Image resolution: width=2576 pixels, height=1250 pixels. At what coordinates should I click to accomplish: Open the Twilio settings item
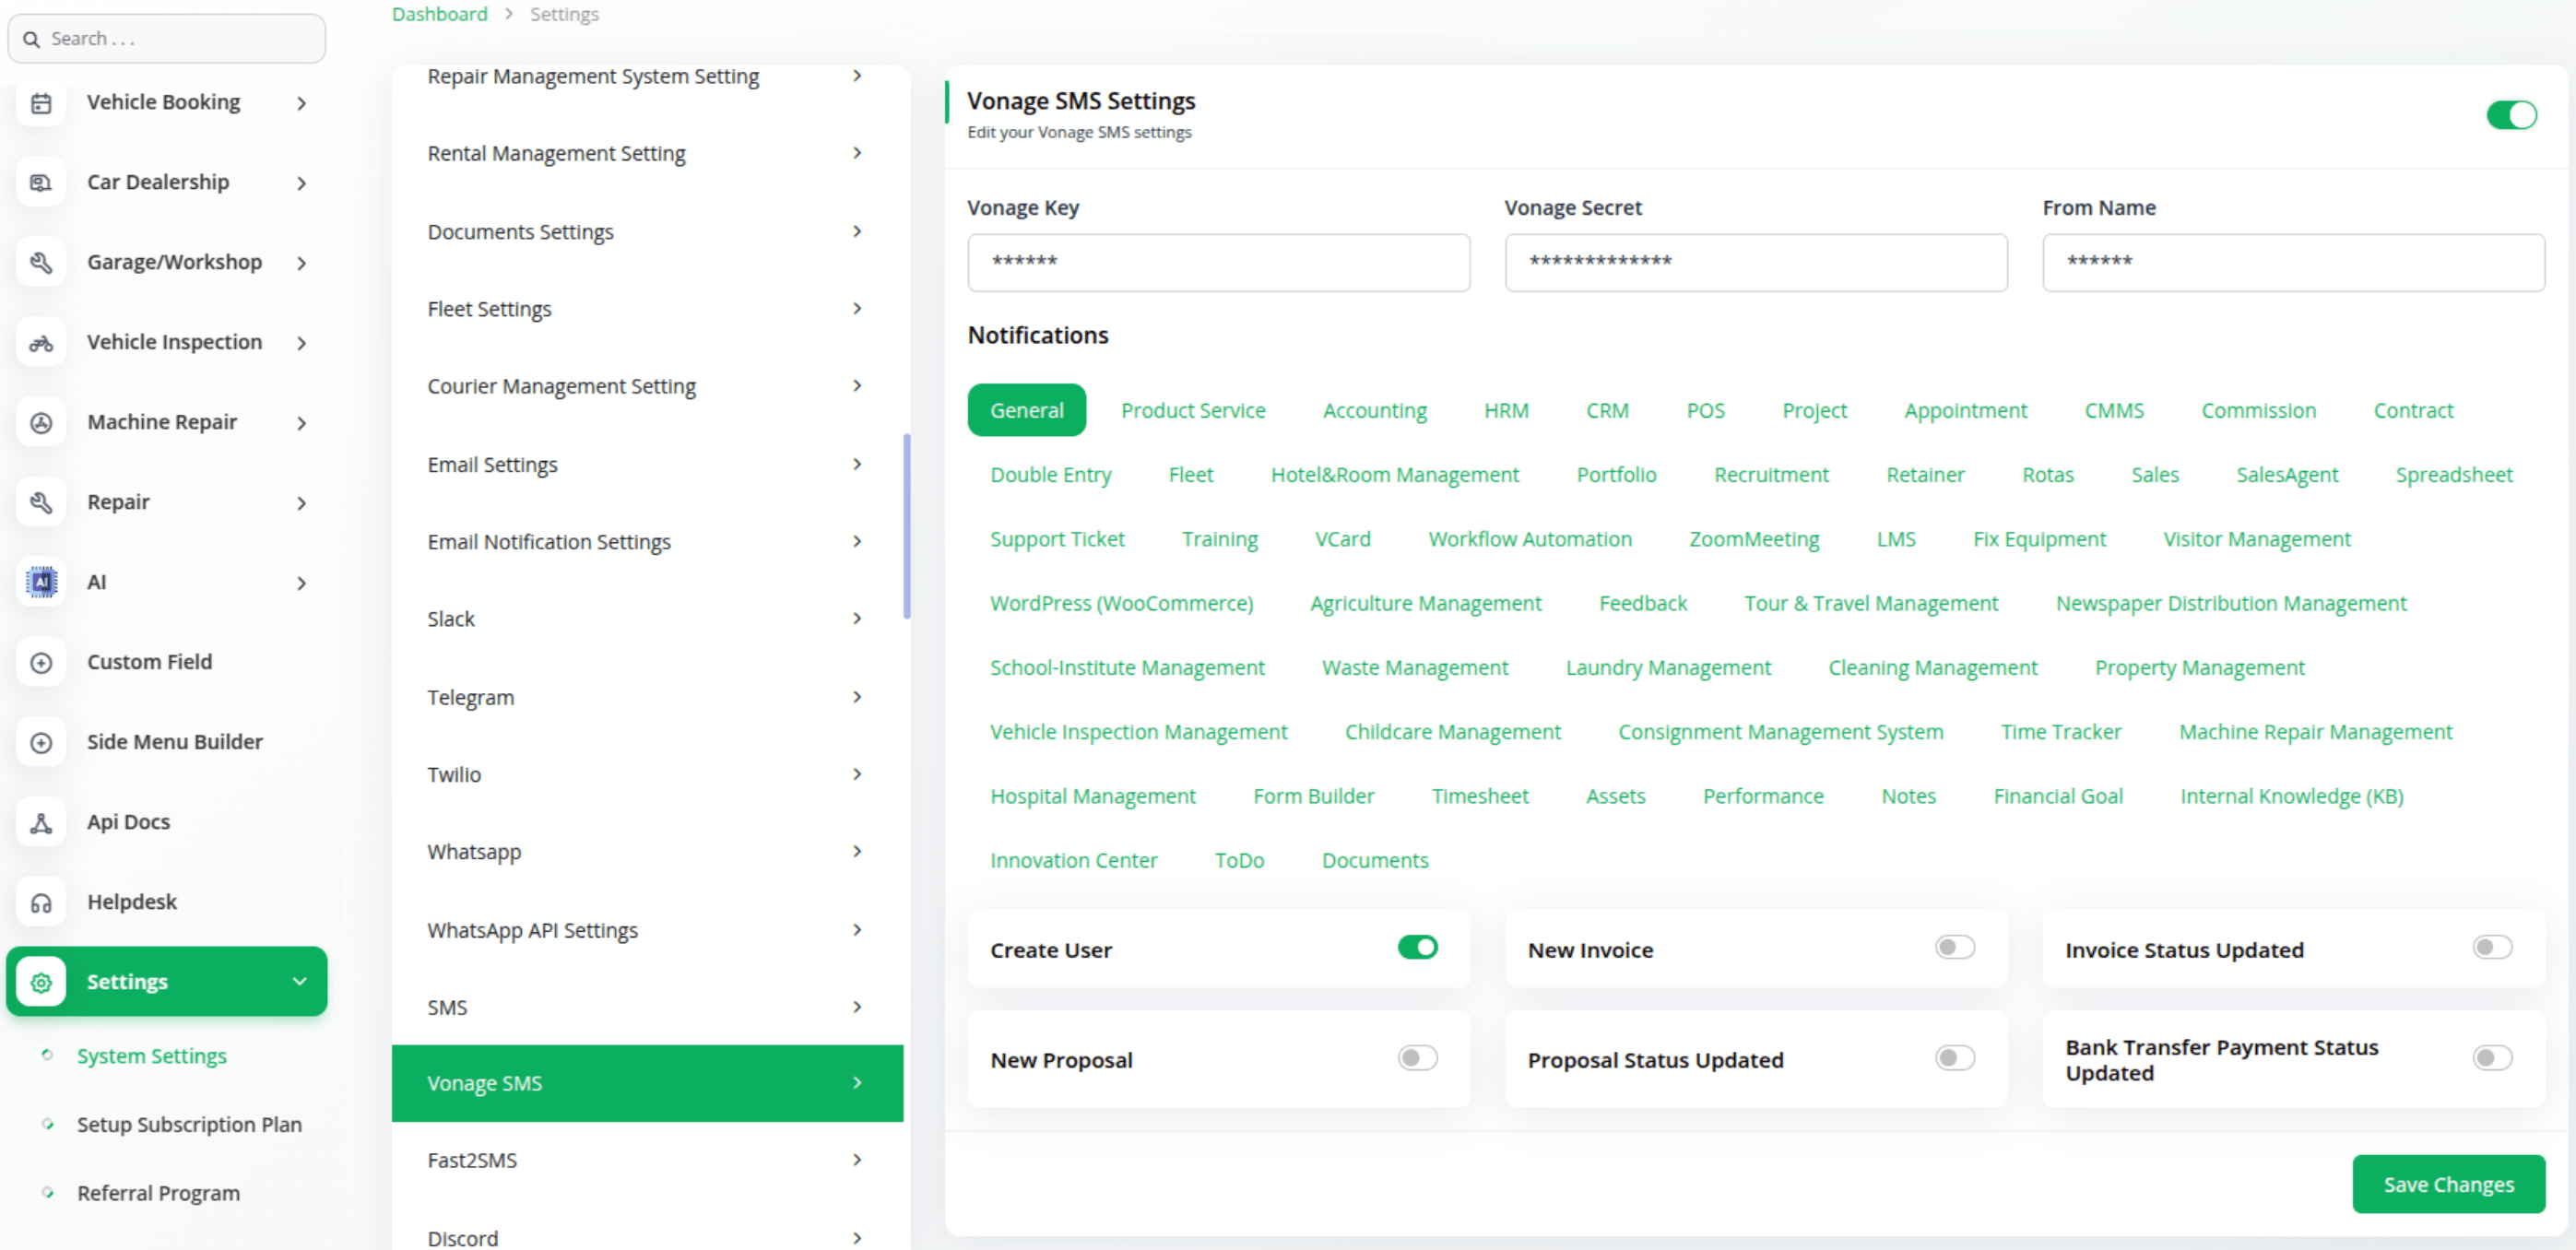(x=647, y=774)
